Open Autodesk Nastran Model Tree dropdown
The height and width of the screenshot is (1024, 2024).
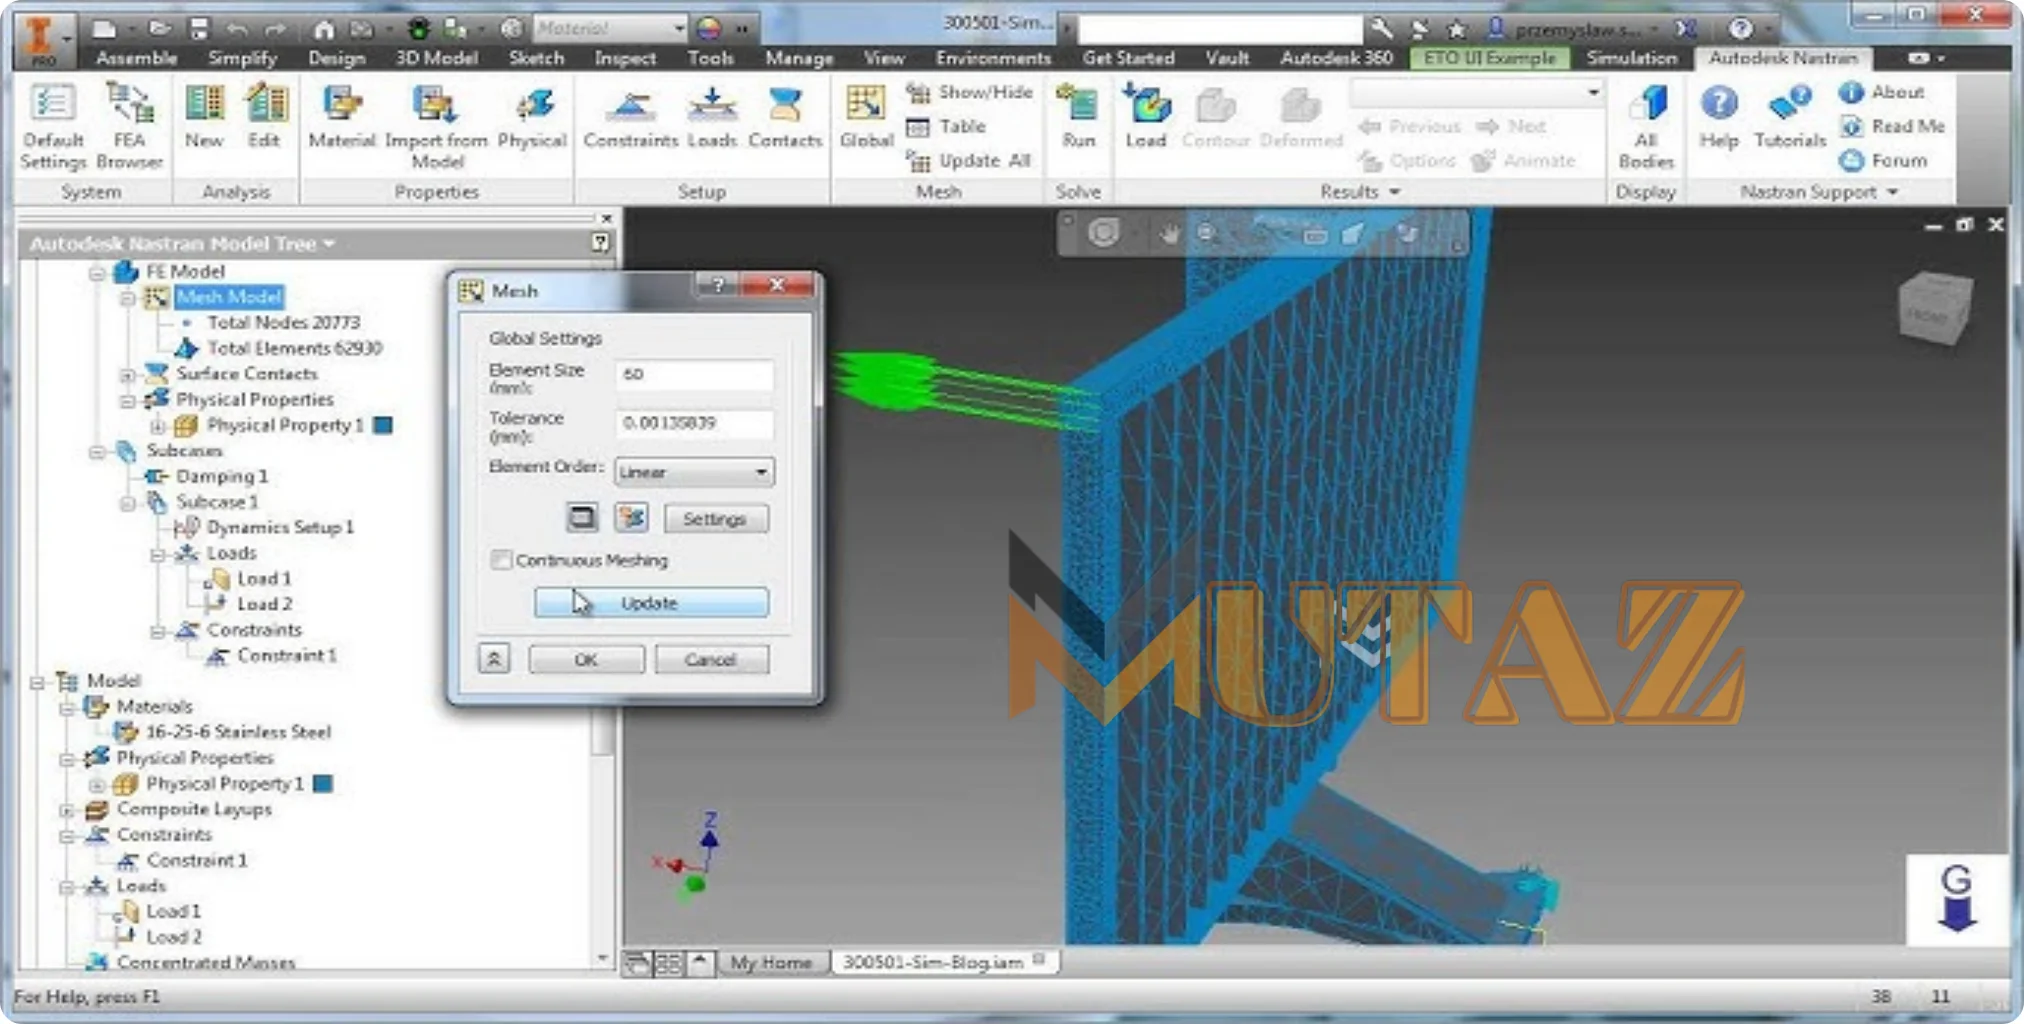[x=329, y=243]
